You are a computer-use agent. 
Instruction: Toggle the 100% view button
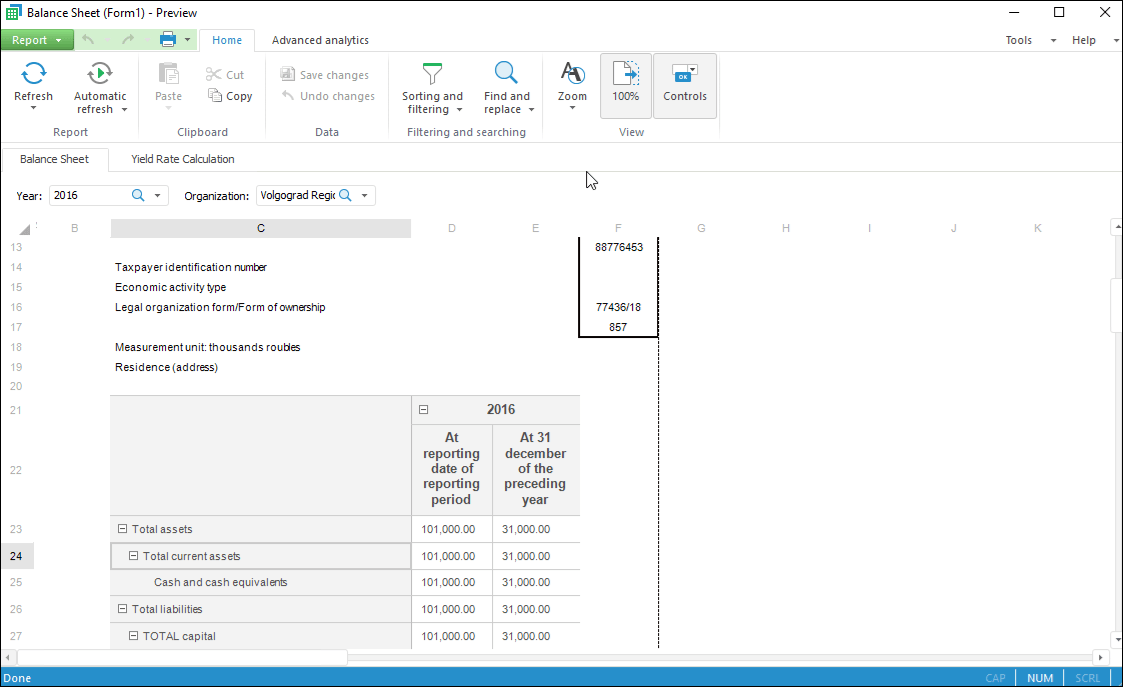(626, 84)
